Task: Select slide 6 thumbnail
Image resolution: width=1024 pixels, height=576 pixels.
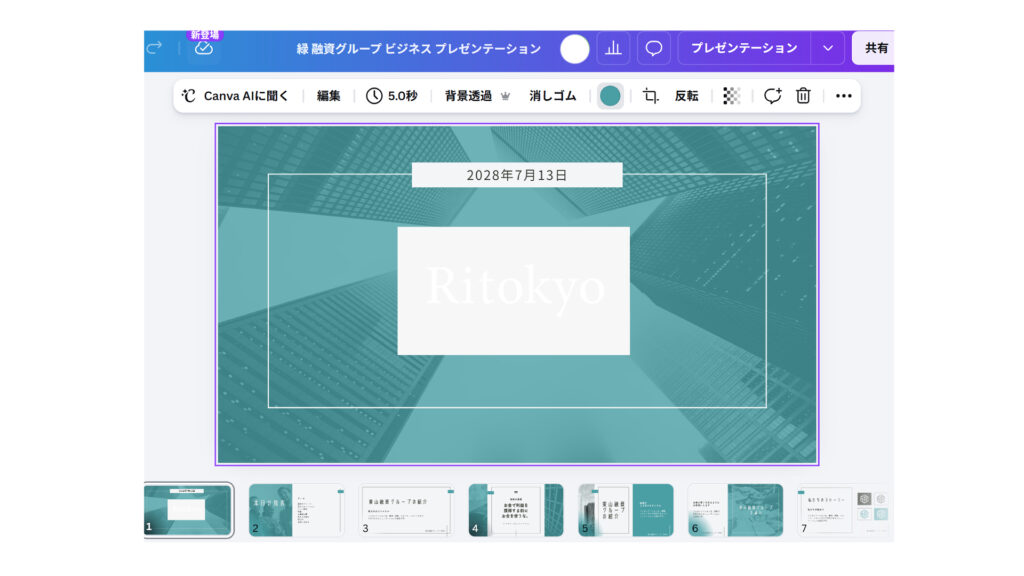Action: click(735, 511)
